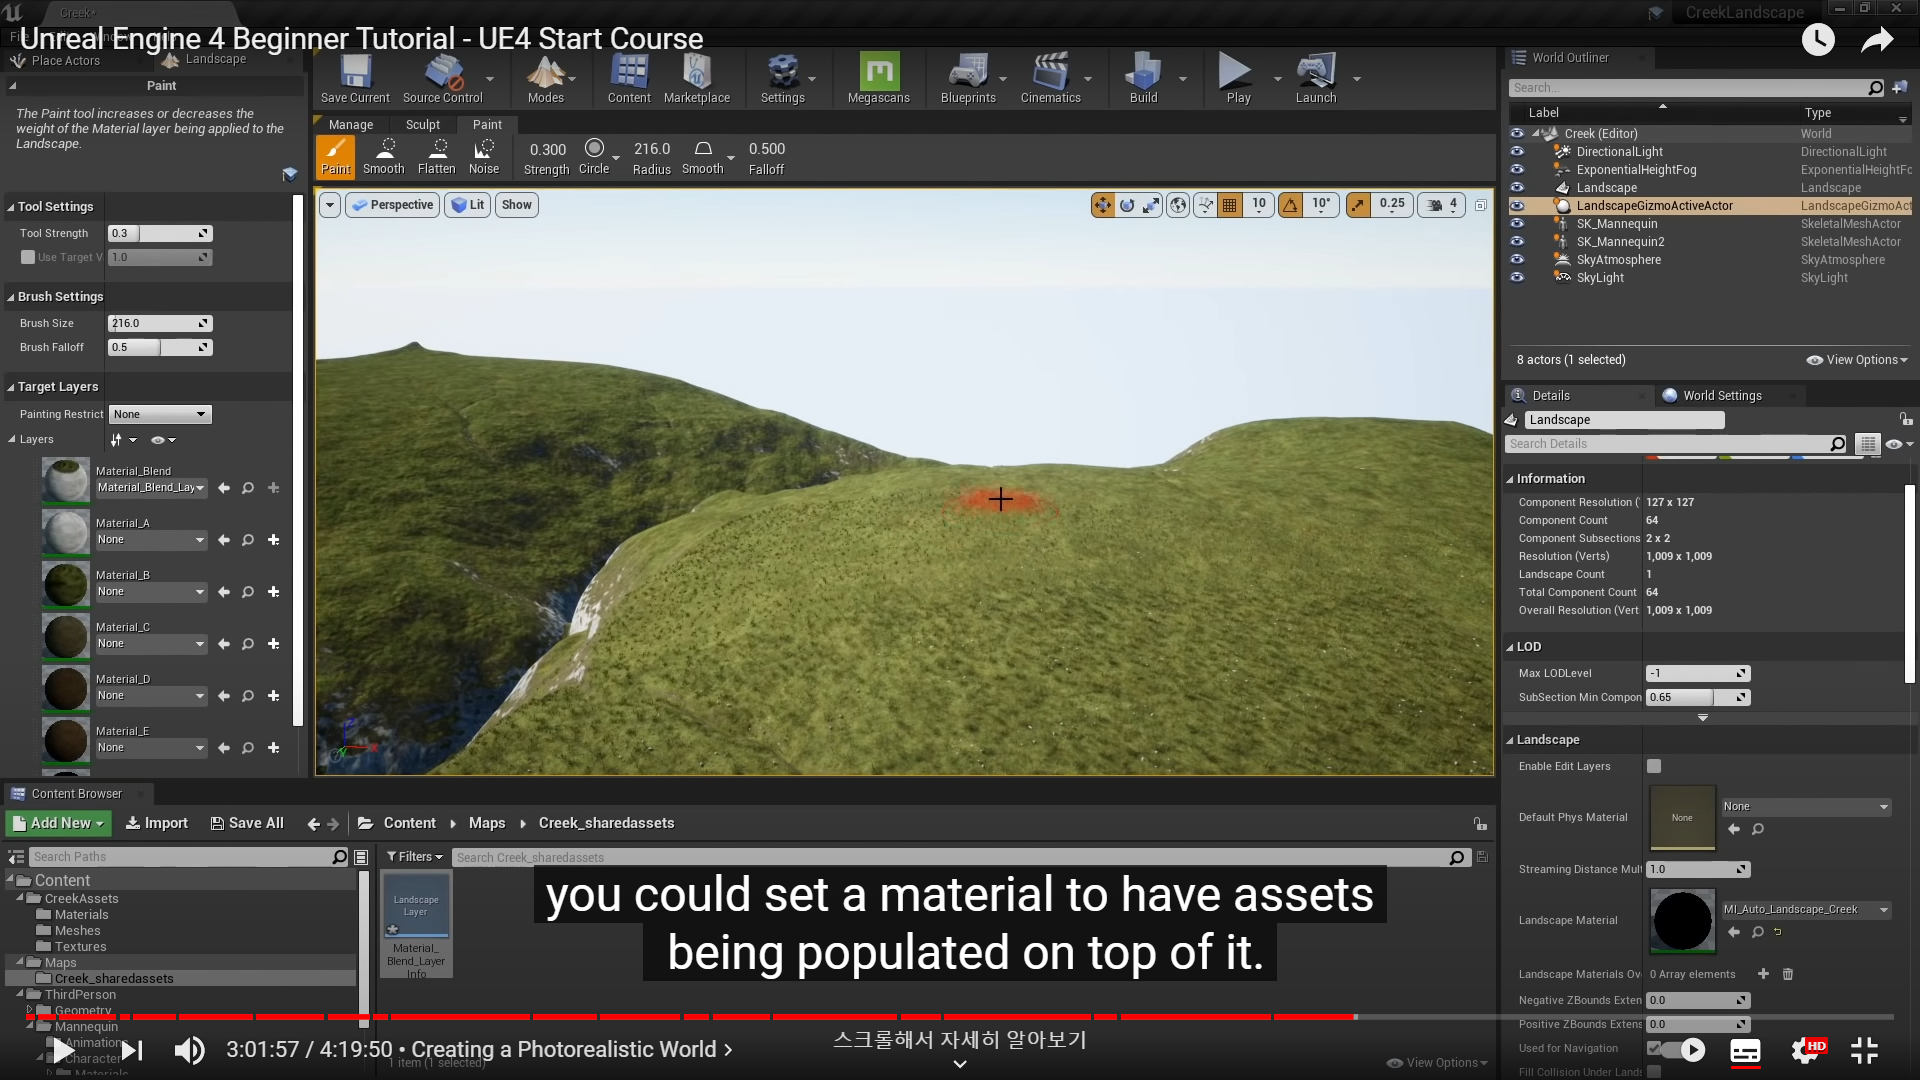Hide the DirectionalLight actor via eye icon
The width and height of the screenshot is (1920, 1080).
click(1517, 152)
